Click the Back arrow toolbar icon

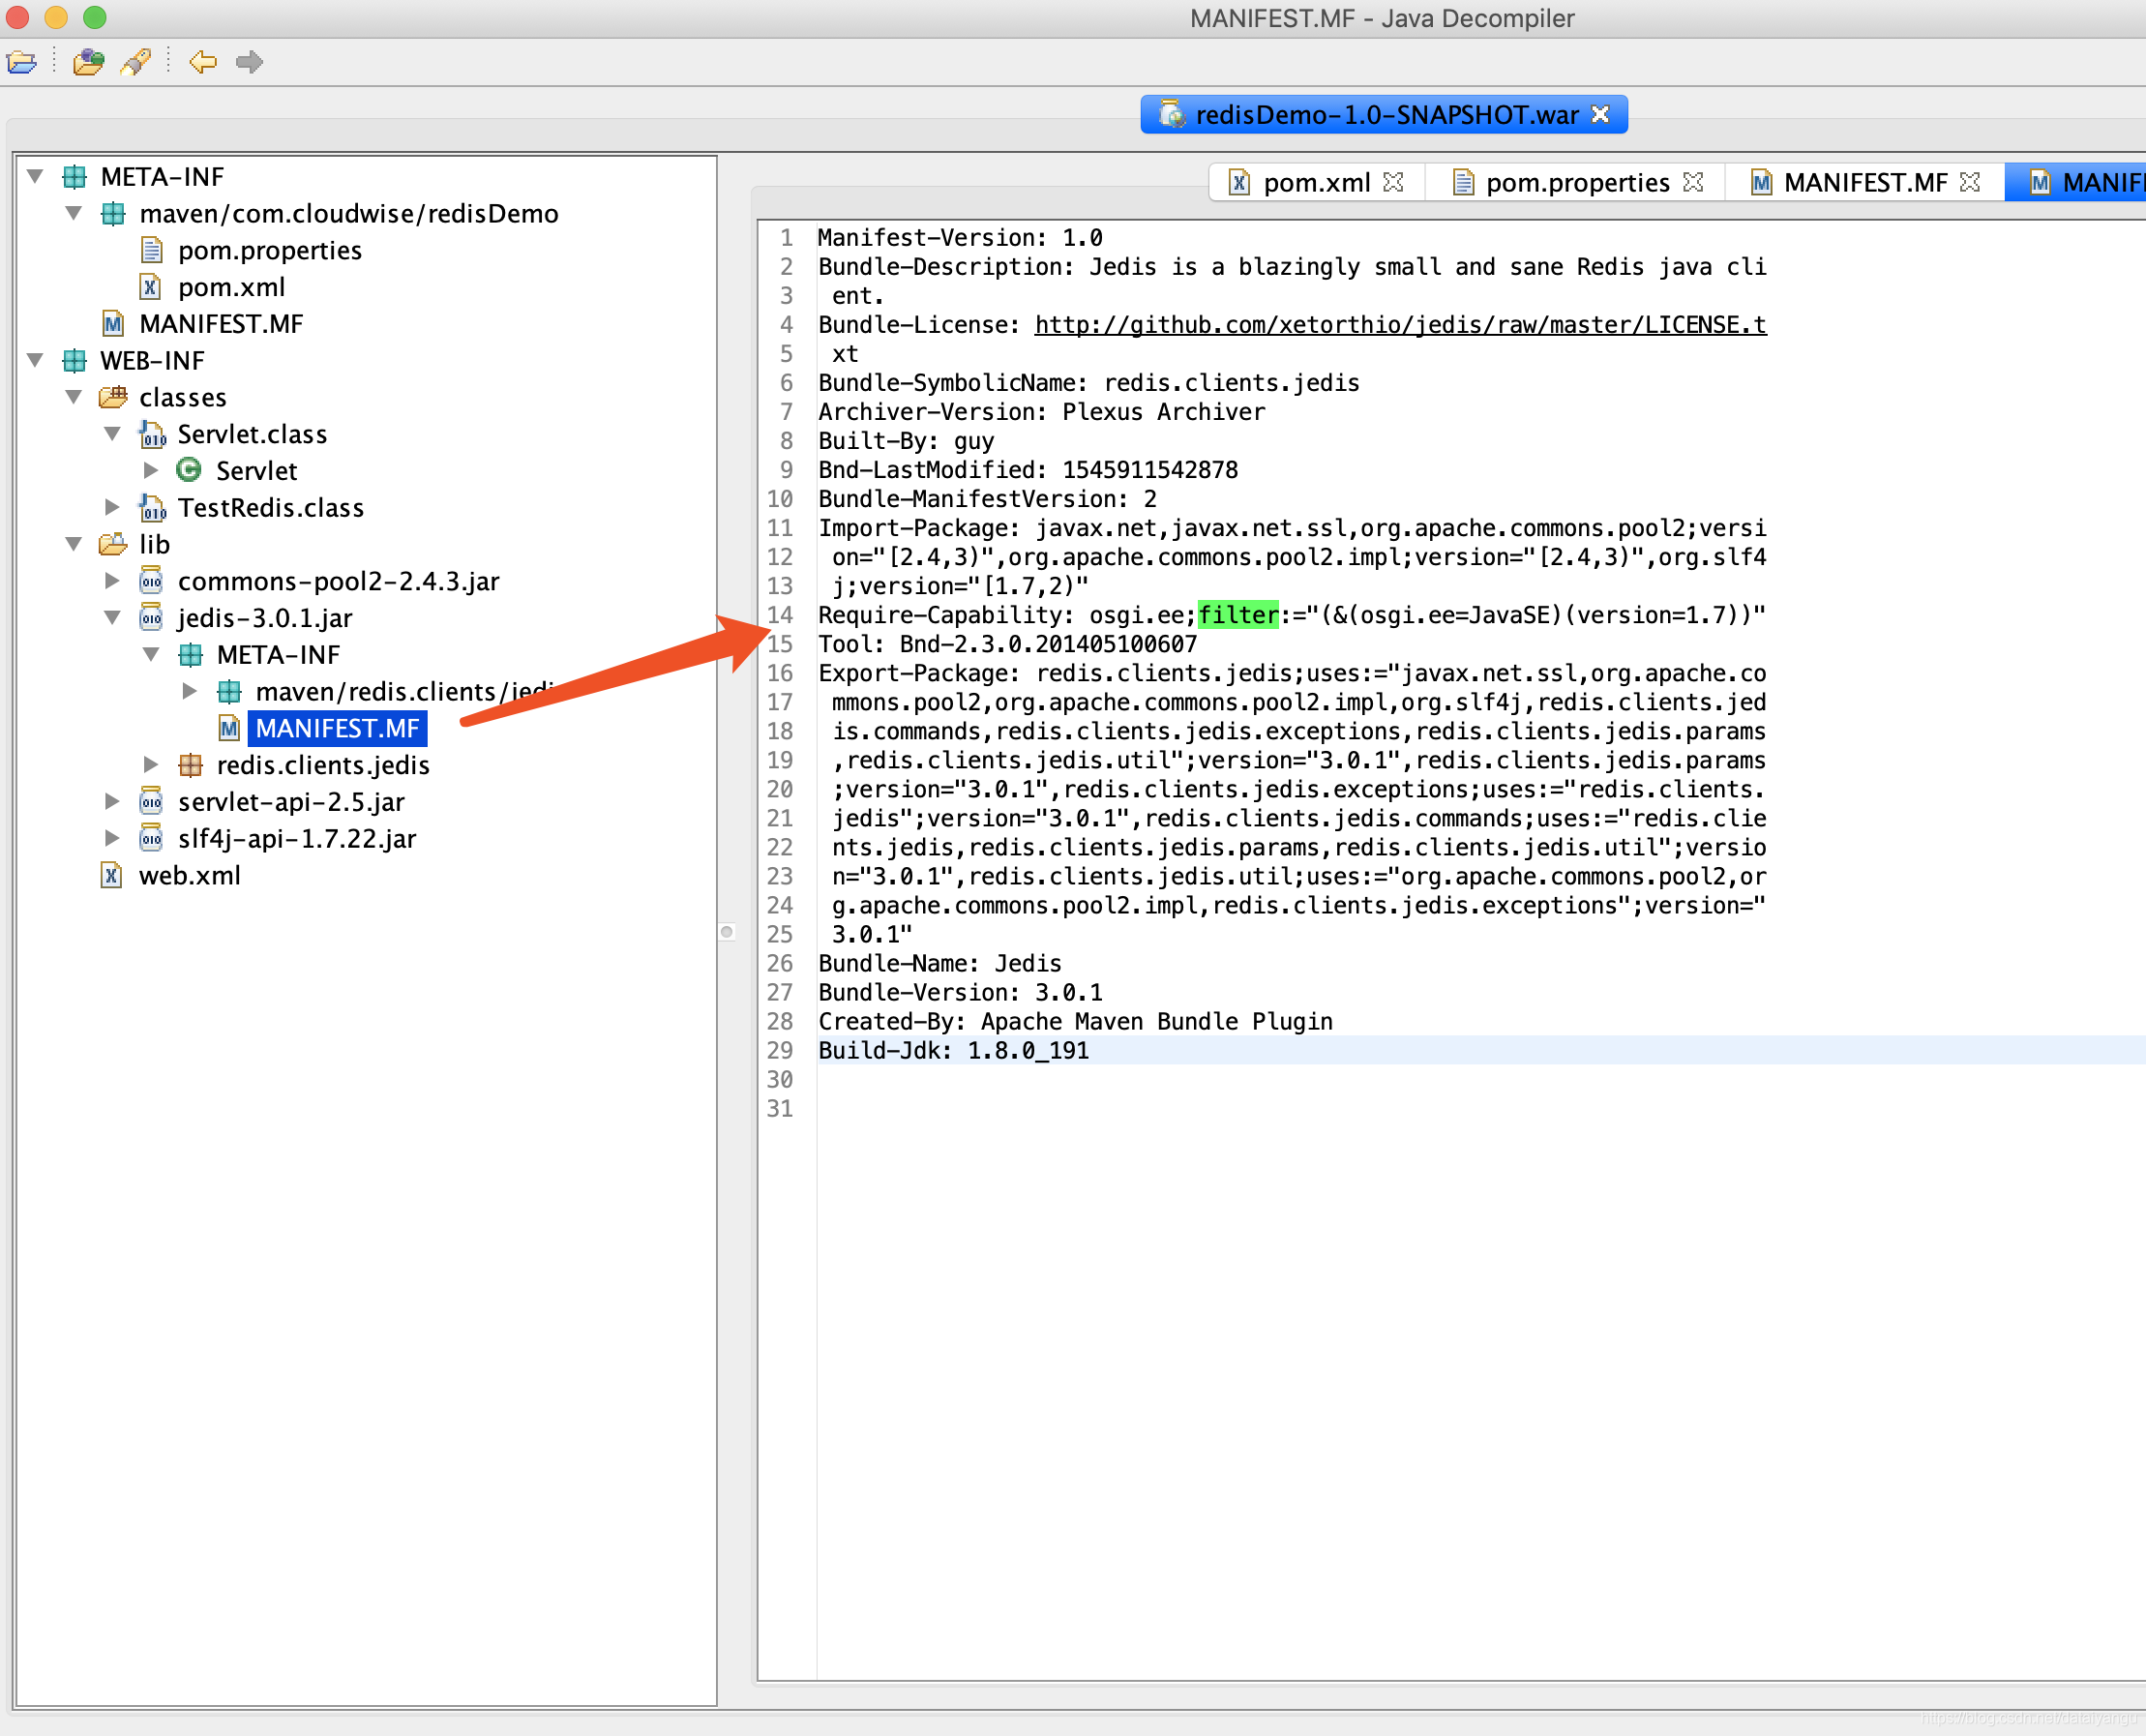click(203, 62)
